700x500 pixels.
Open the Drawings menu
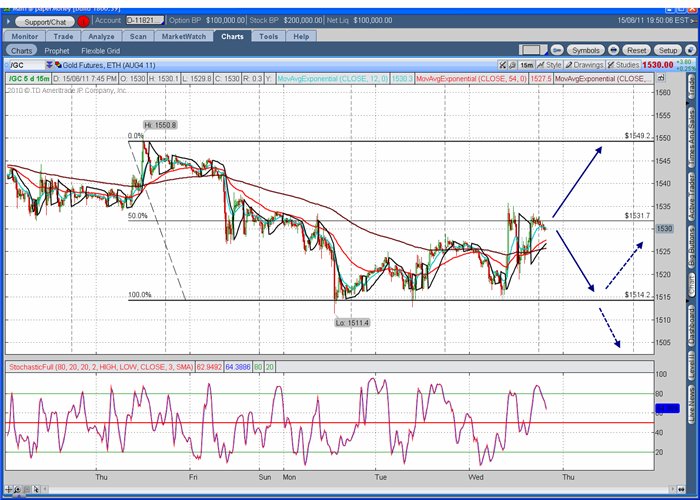click(x=584, y=65)
